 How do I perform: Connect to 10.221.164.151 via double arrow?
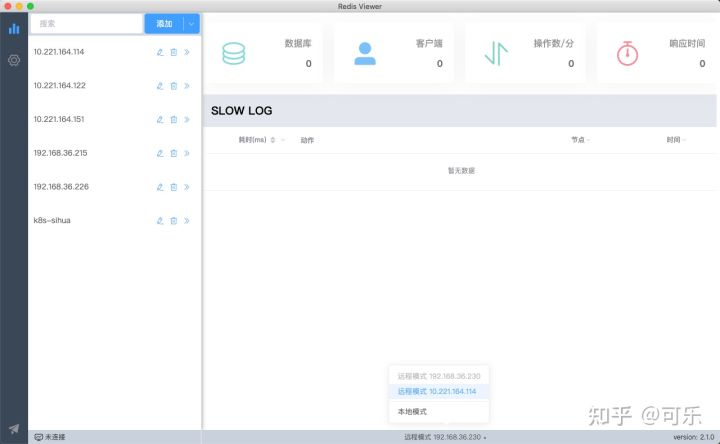(x=187, y=119)
